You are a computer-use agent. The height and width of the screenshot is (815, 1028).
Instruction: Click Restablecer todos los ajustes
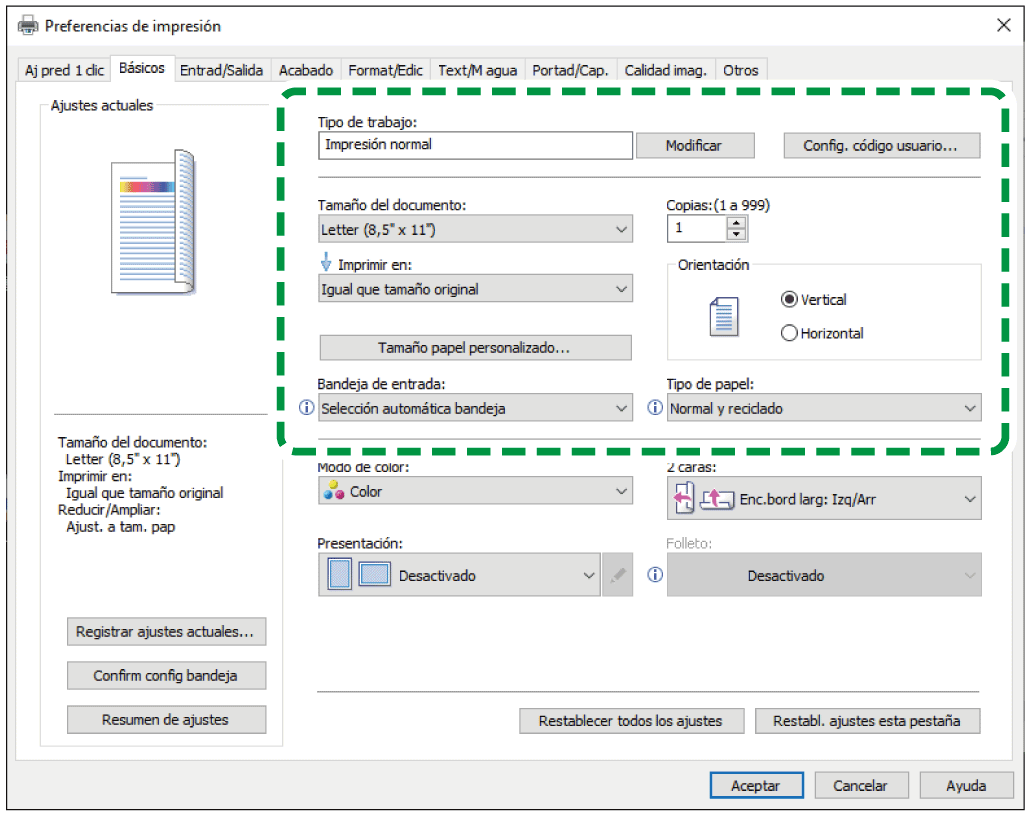click(630, 720)
